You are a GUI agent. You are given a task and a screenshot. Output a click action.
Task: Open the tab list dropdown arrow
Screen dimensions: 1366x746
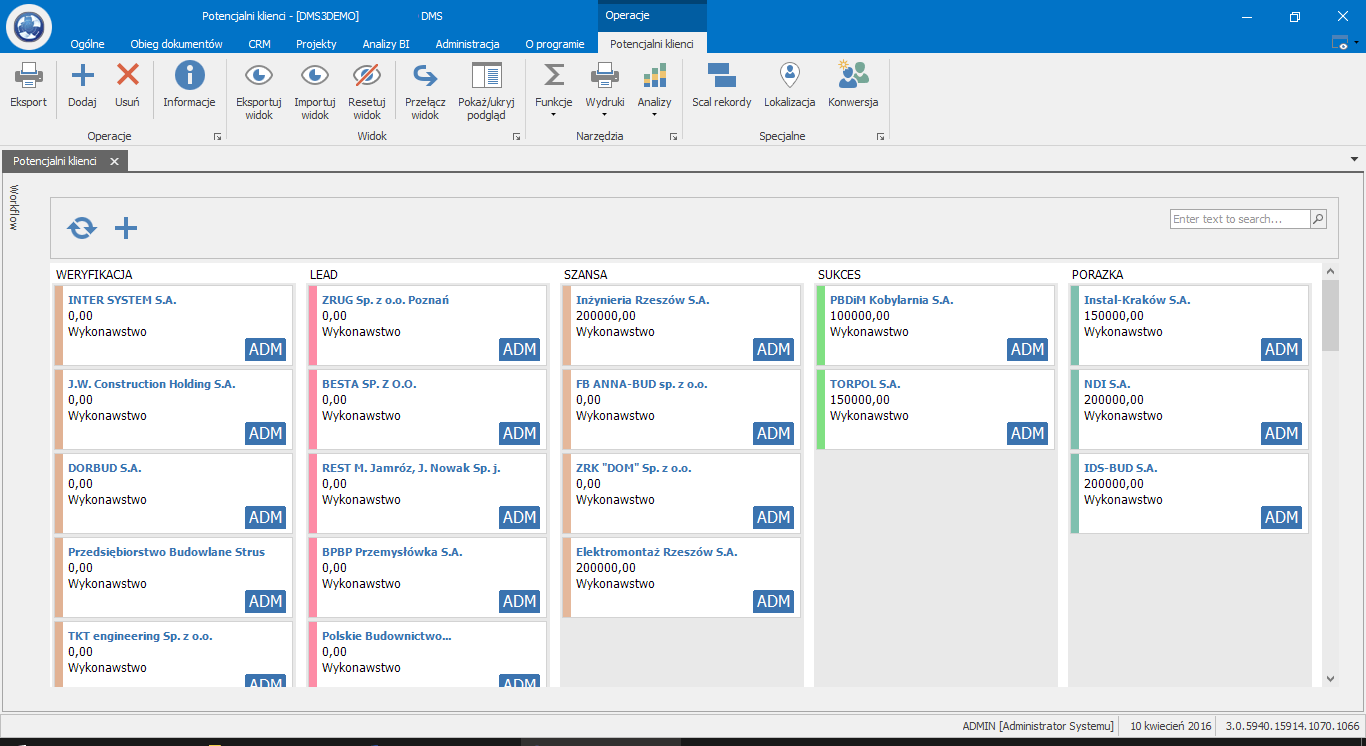tap(1354, 159)
